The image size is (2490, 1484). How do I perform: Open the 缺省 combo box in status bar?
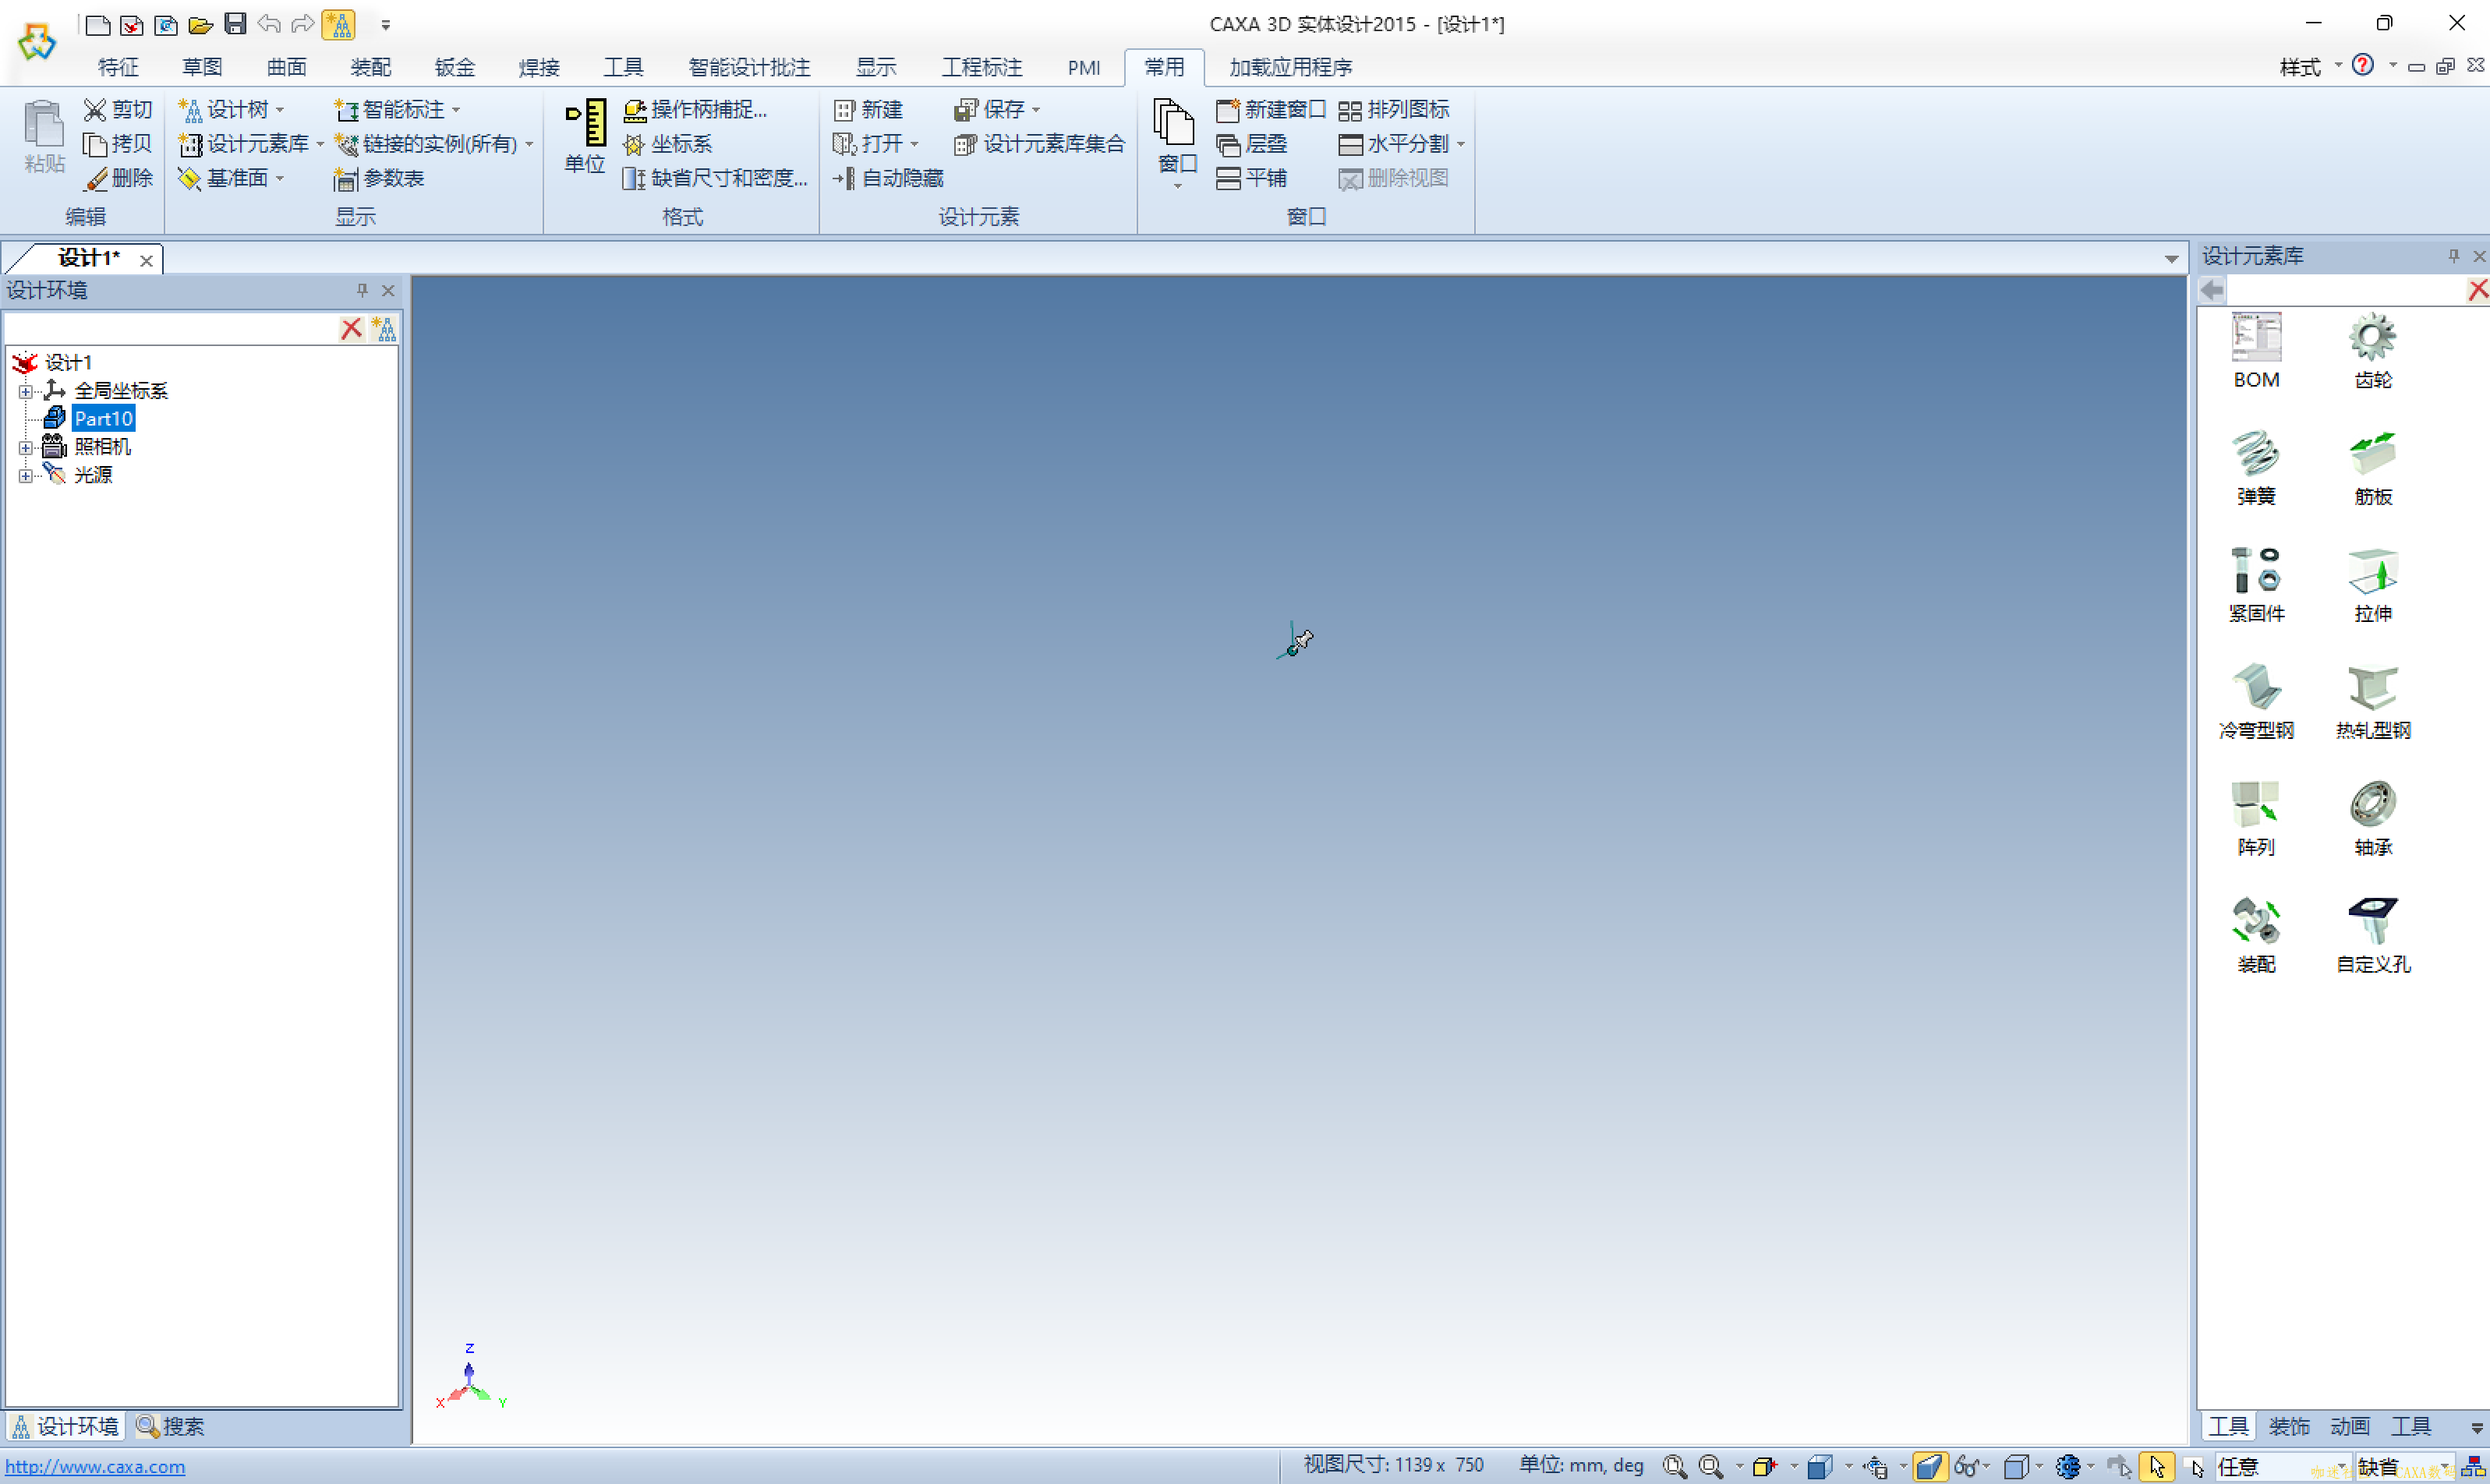[x=2404, y=1466]
